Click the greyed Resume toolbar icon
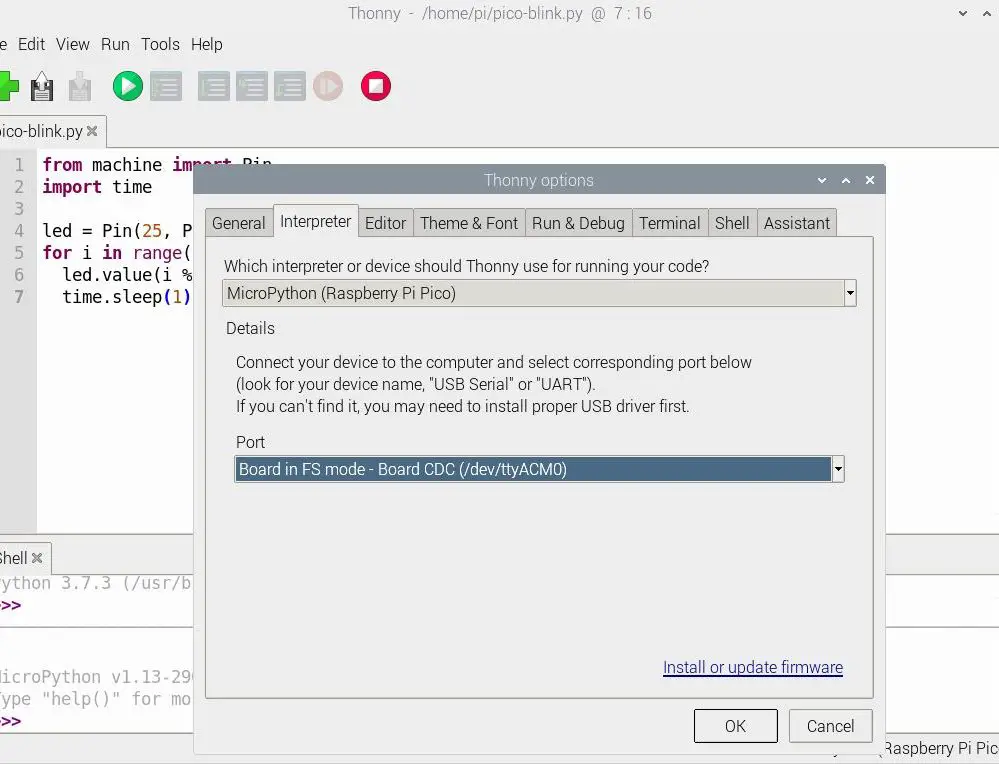 click(x=328, y=86)
